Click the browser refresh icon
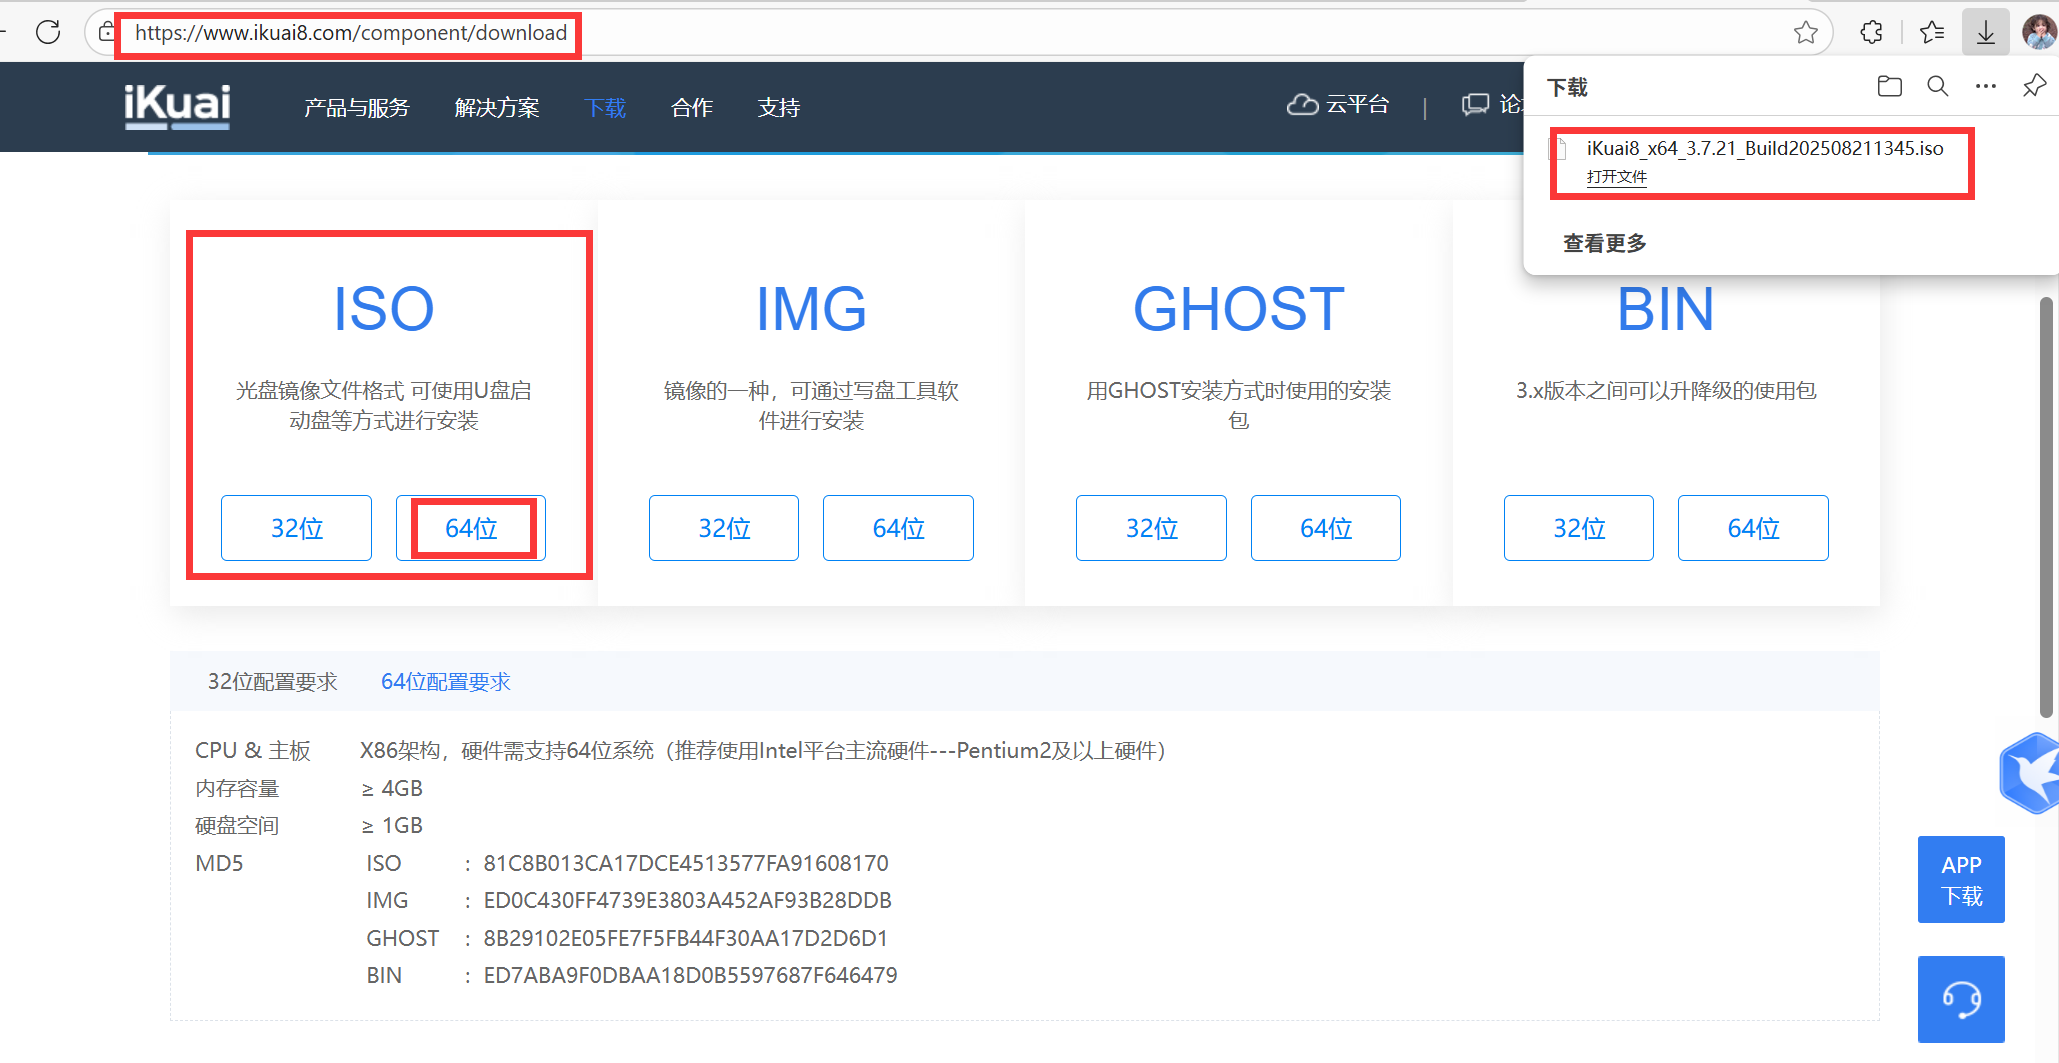The image size is (2059, 1063). (x=48, y=32)
